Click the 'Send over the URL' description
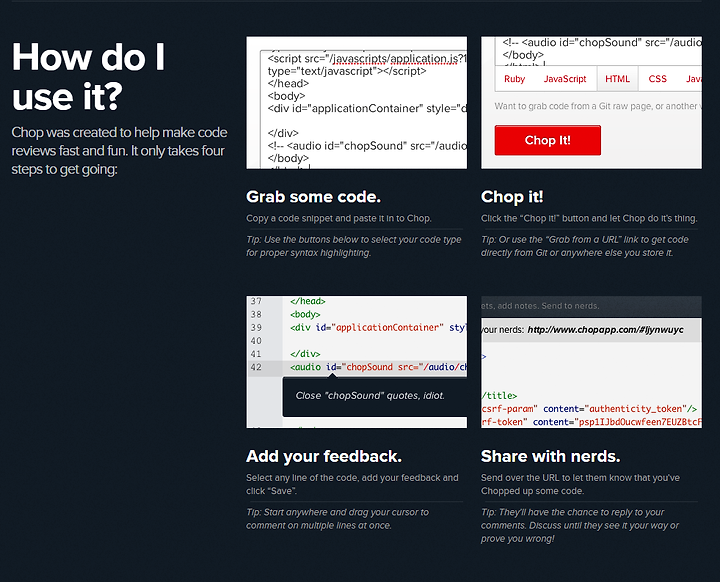The image size is (720, 582). 580,484
